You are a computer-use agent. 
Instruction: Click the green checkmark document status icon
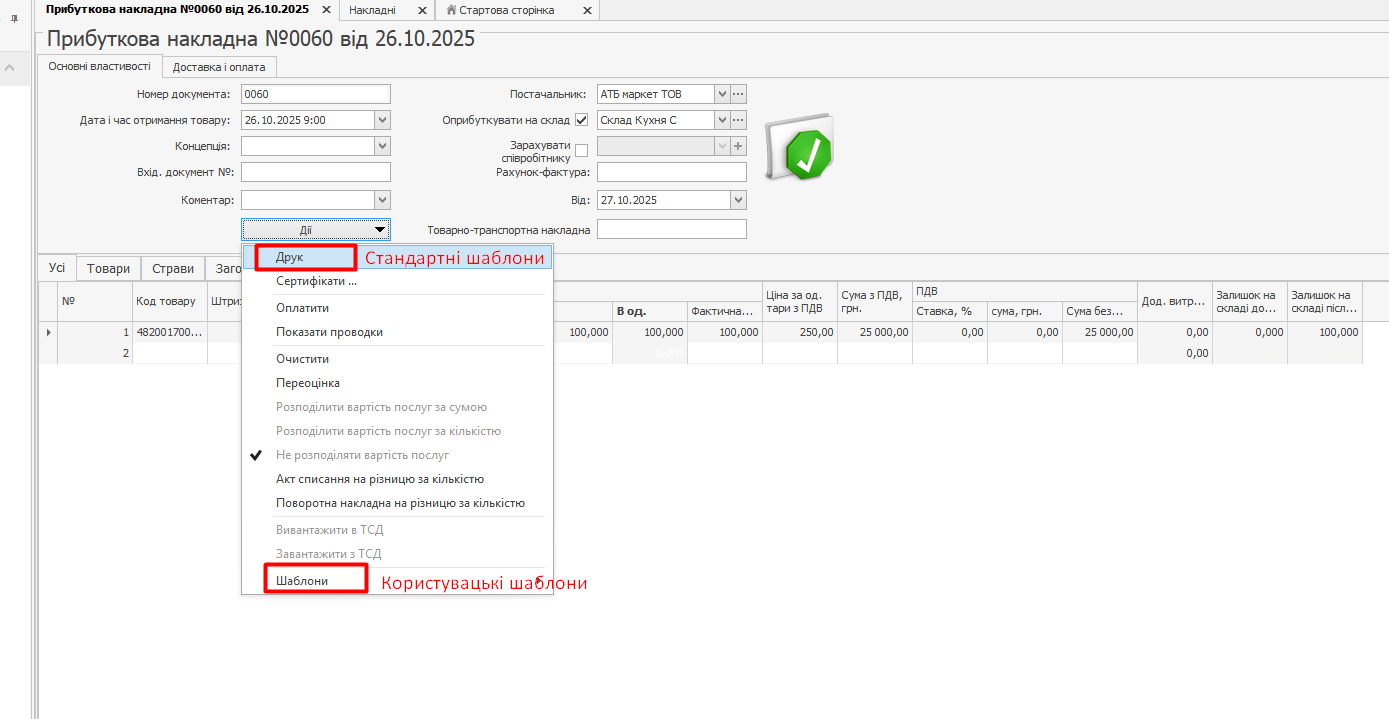click(800, 148)
